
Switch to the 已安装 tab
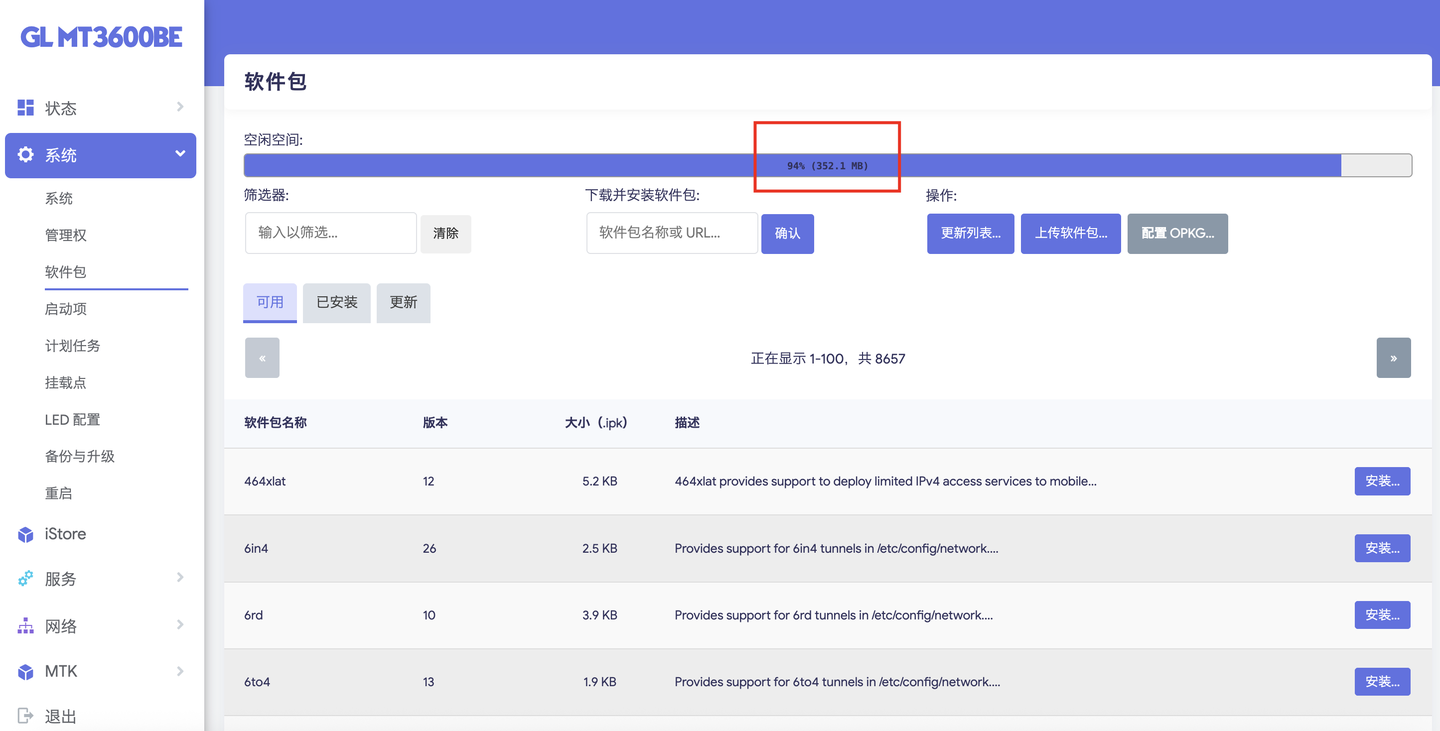[x=337, y=302]
